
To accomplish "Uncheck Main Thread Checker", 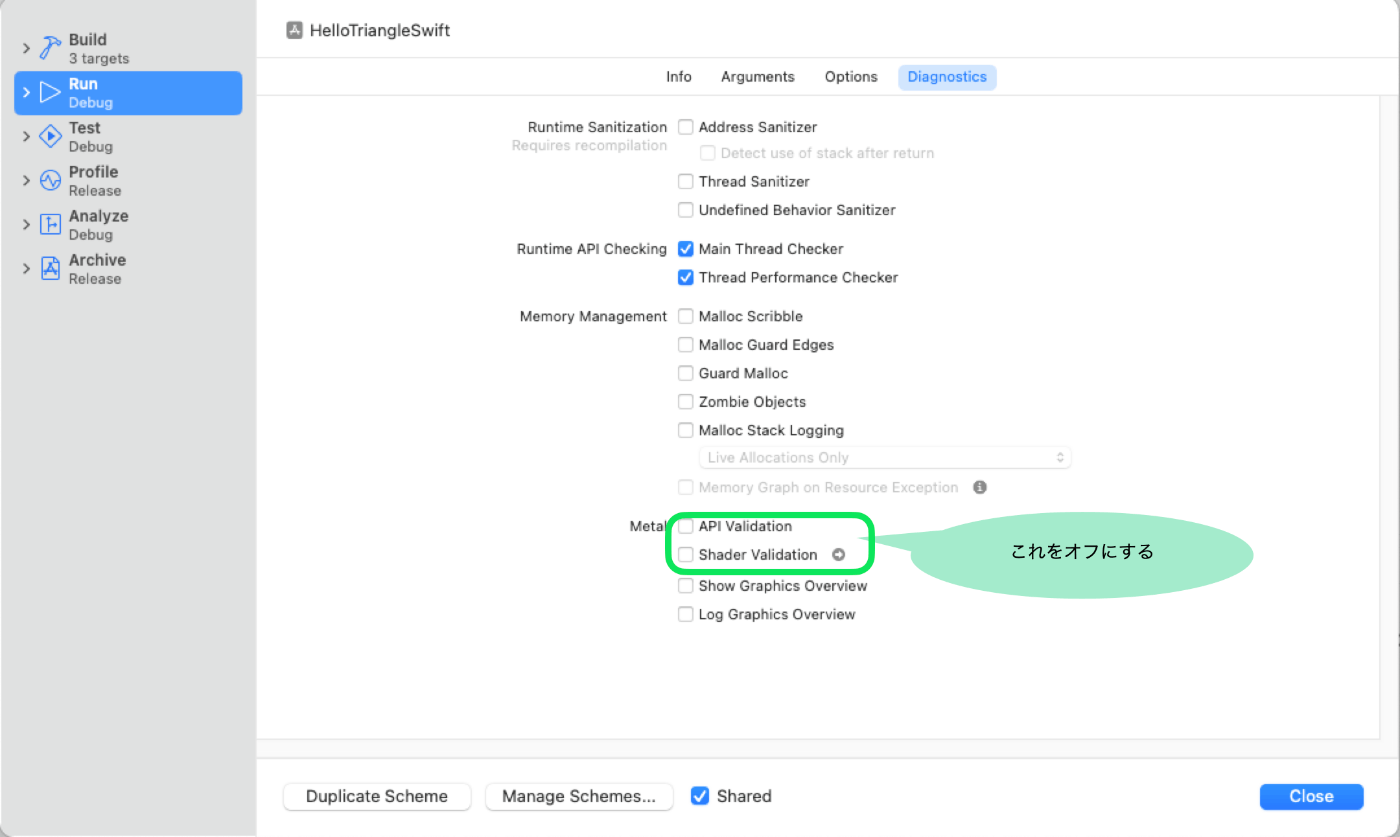I will 686,249.
